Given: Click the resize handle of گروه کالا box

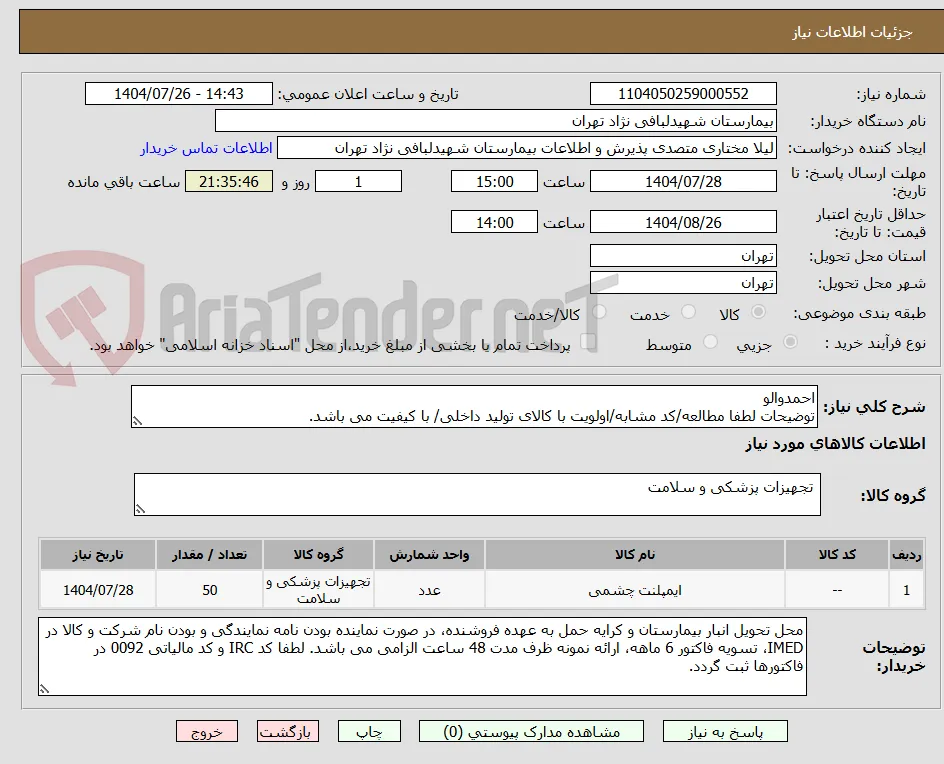Looking at the screenshot, I should [x=140, y=509].
